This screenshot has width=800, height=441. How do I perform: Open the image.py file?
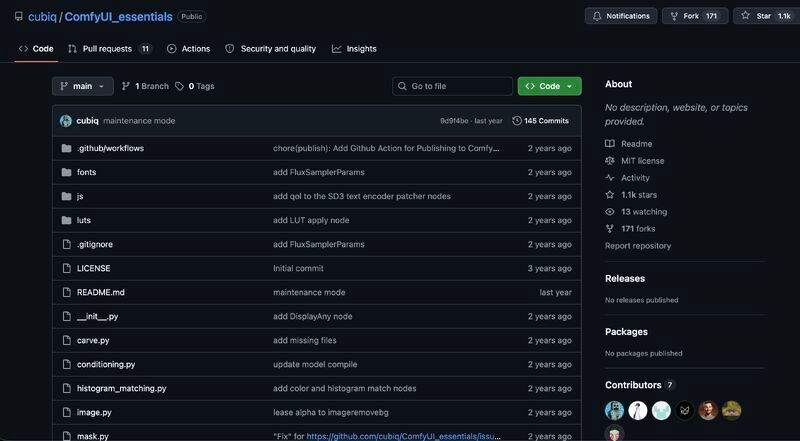point(94,412)
